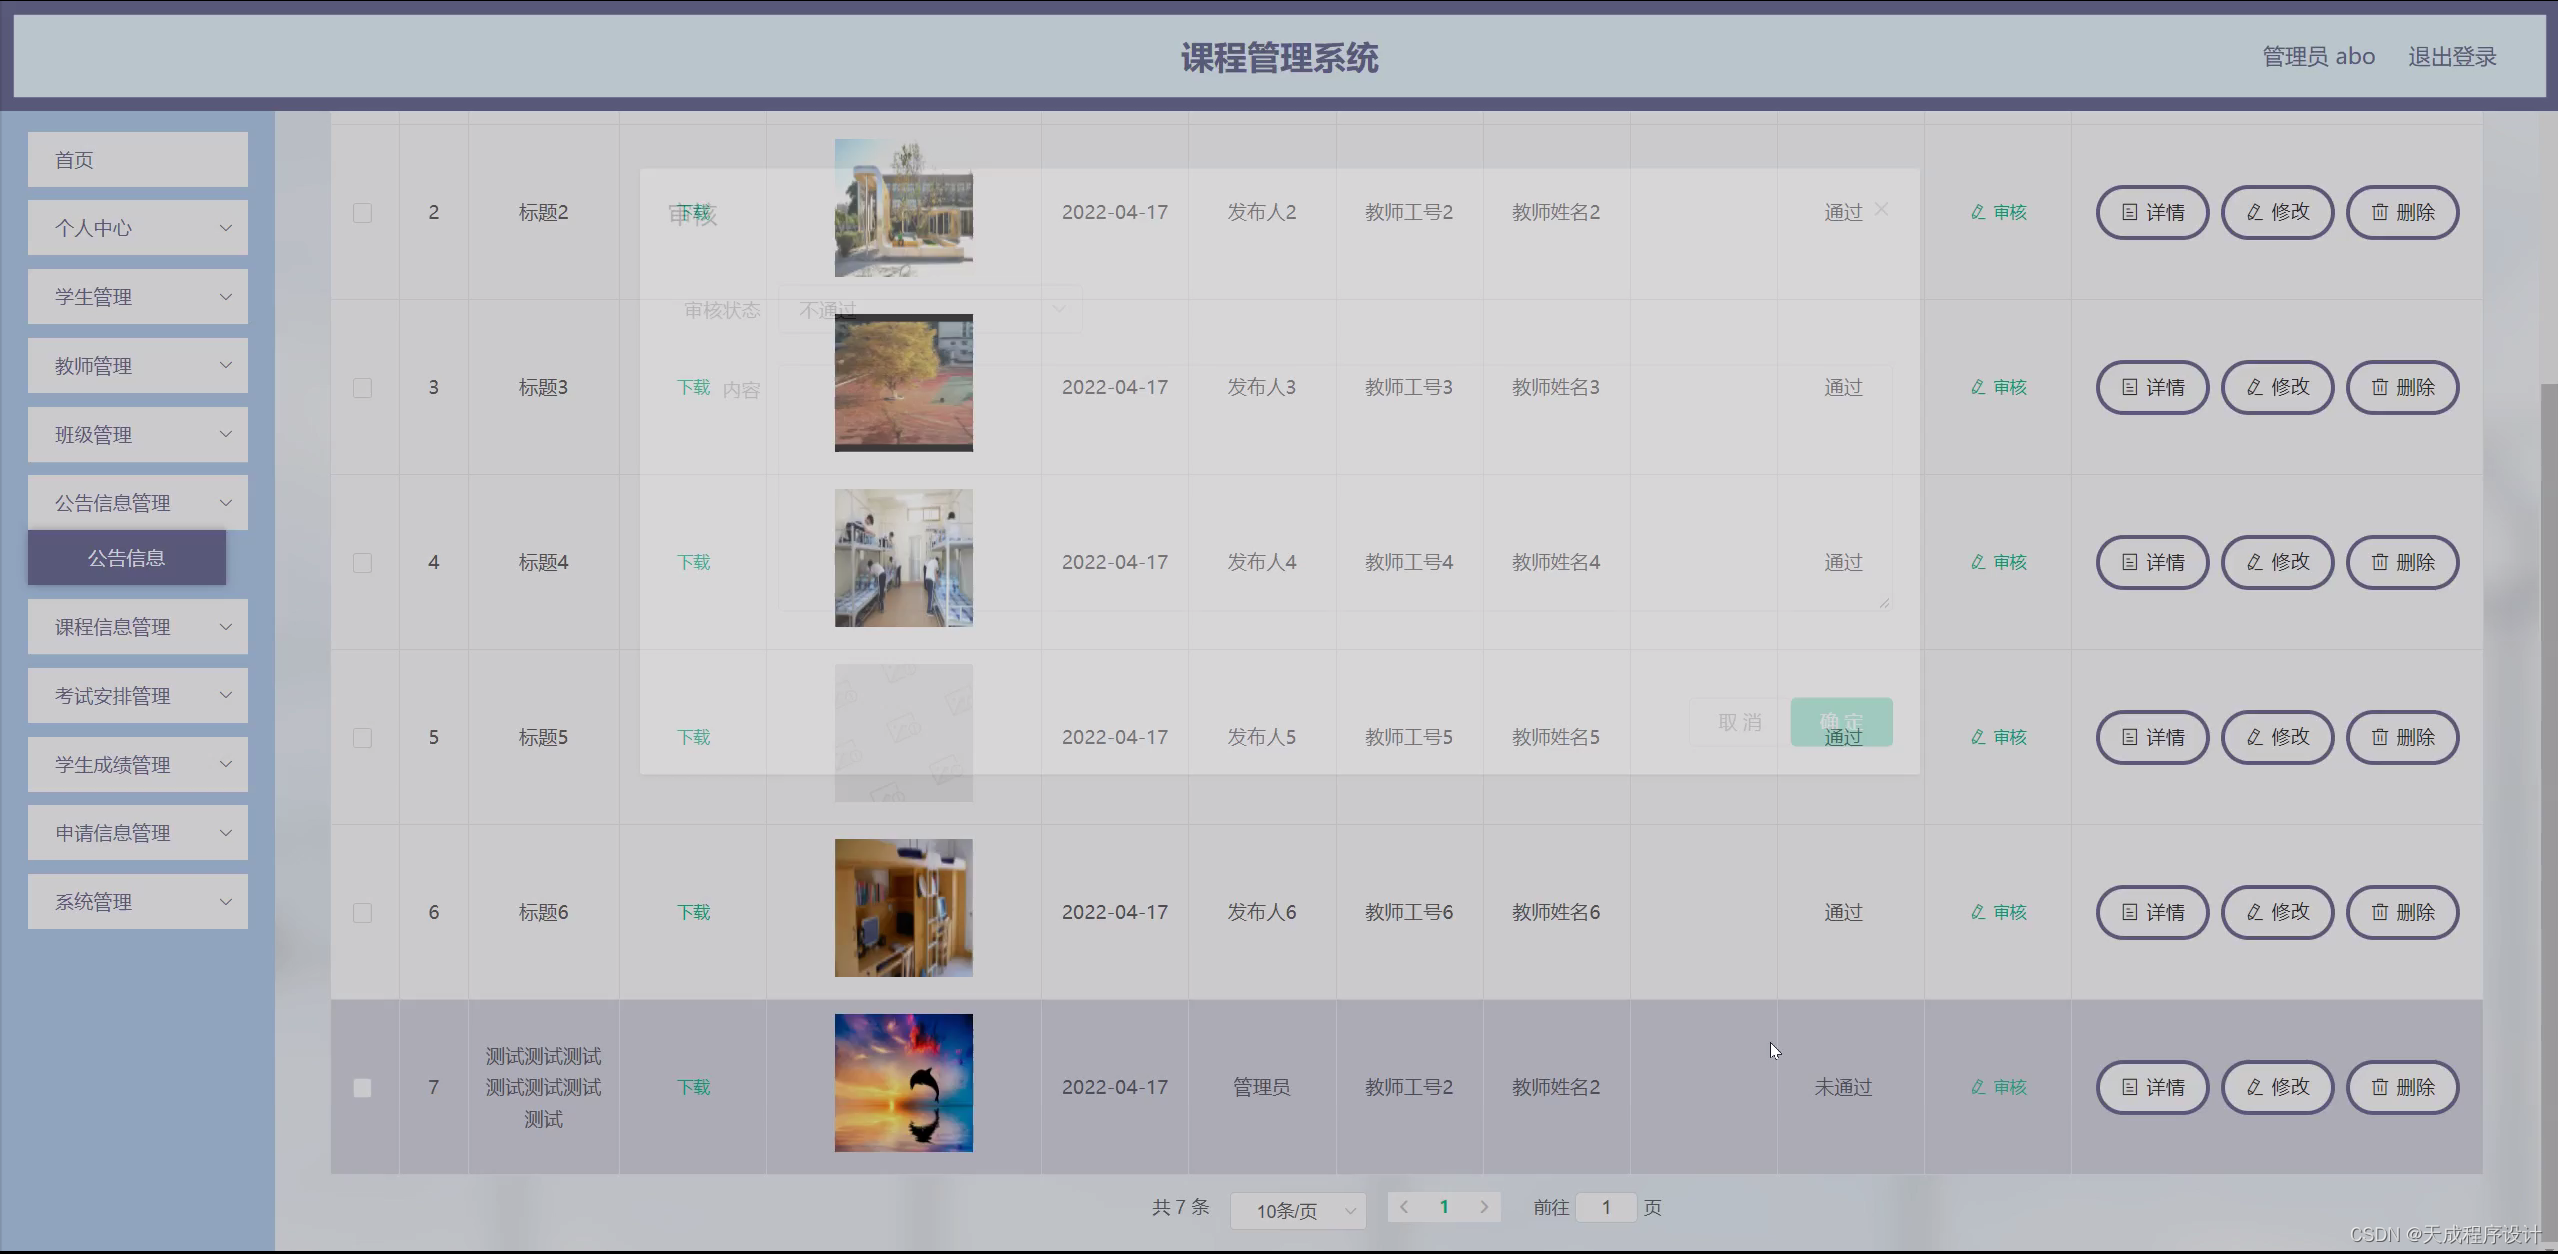Image resolution: width=2558 pixels, height=1254 pixels.
Task: Open 详情 details for row 3
Action: tap(2152, 387)
